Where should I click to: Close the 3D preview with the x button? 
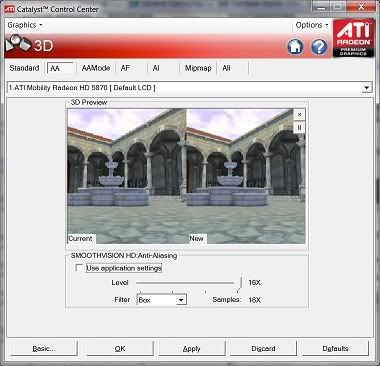coord(299,115)
